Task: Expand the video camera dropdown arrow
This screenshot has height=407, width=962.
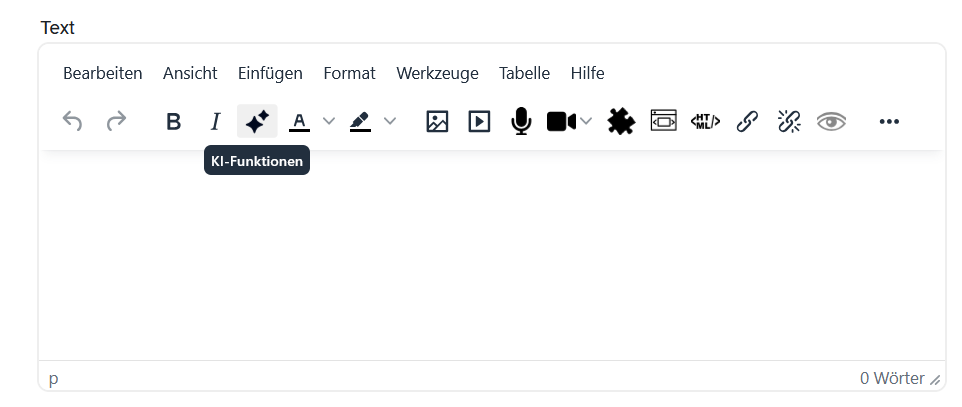Action: coord(586,122)
